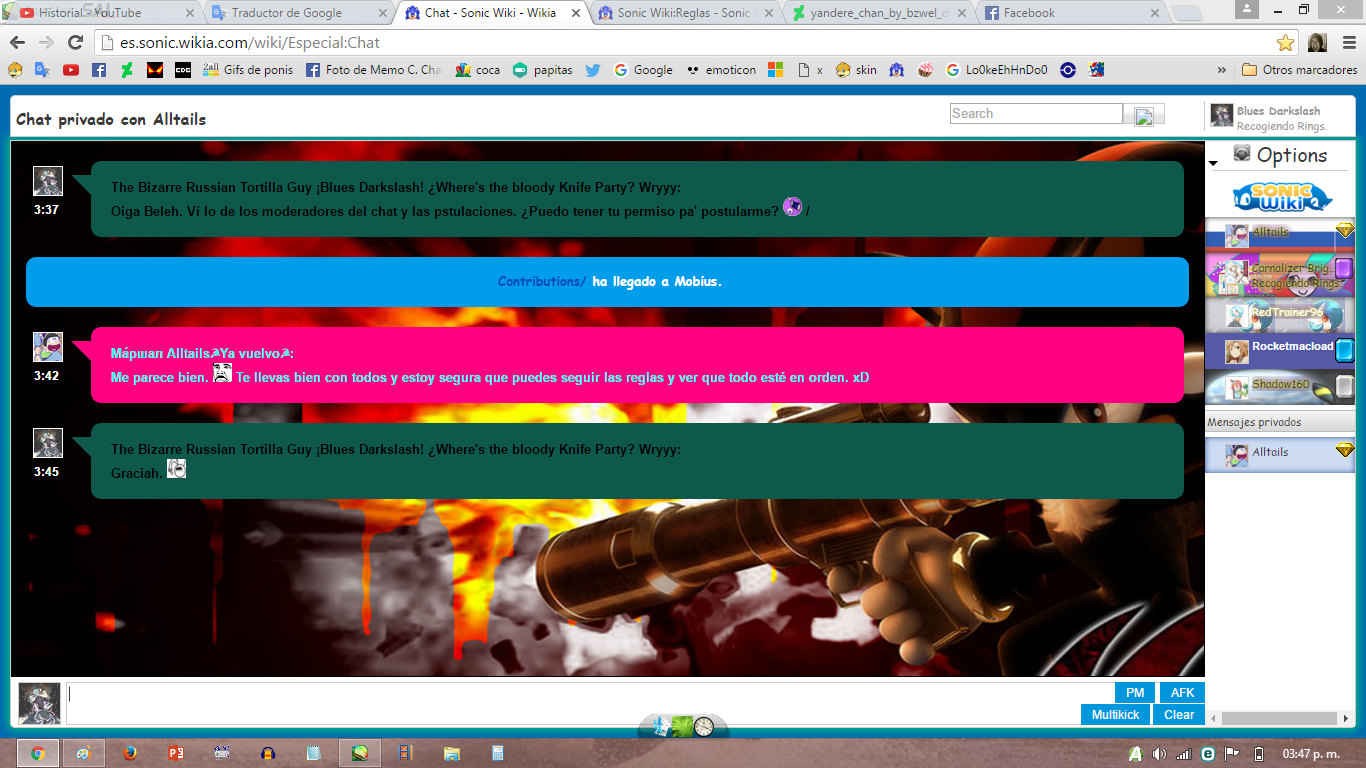Go back using browser back arrow

coord(18,42)
